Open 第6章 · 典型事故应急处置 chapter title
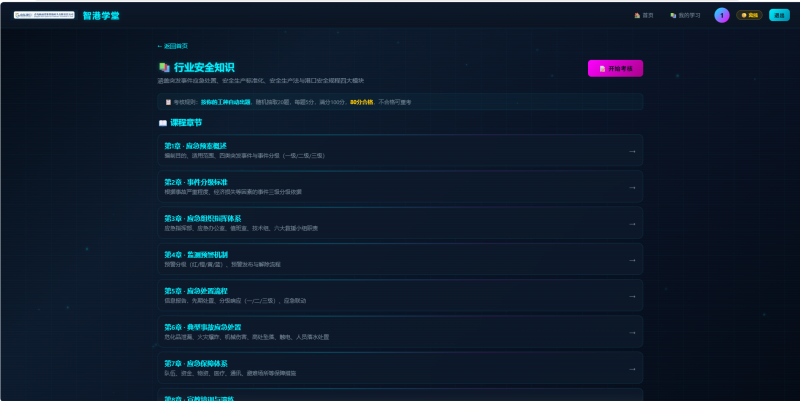 [x=203, y=327]
